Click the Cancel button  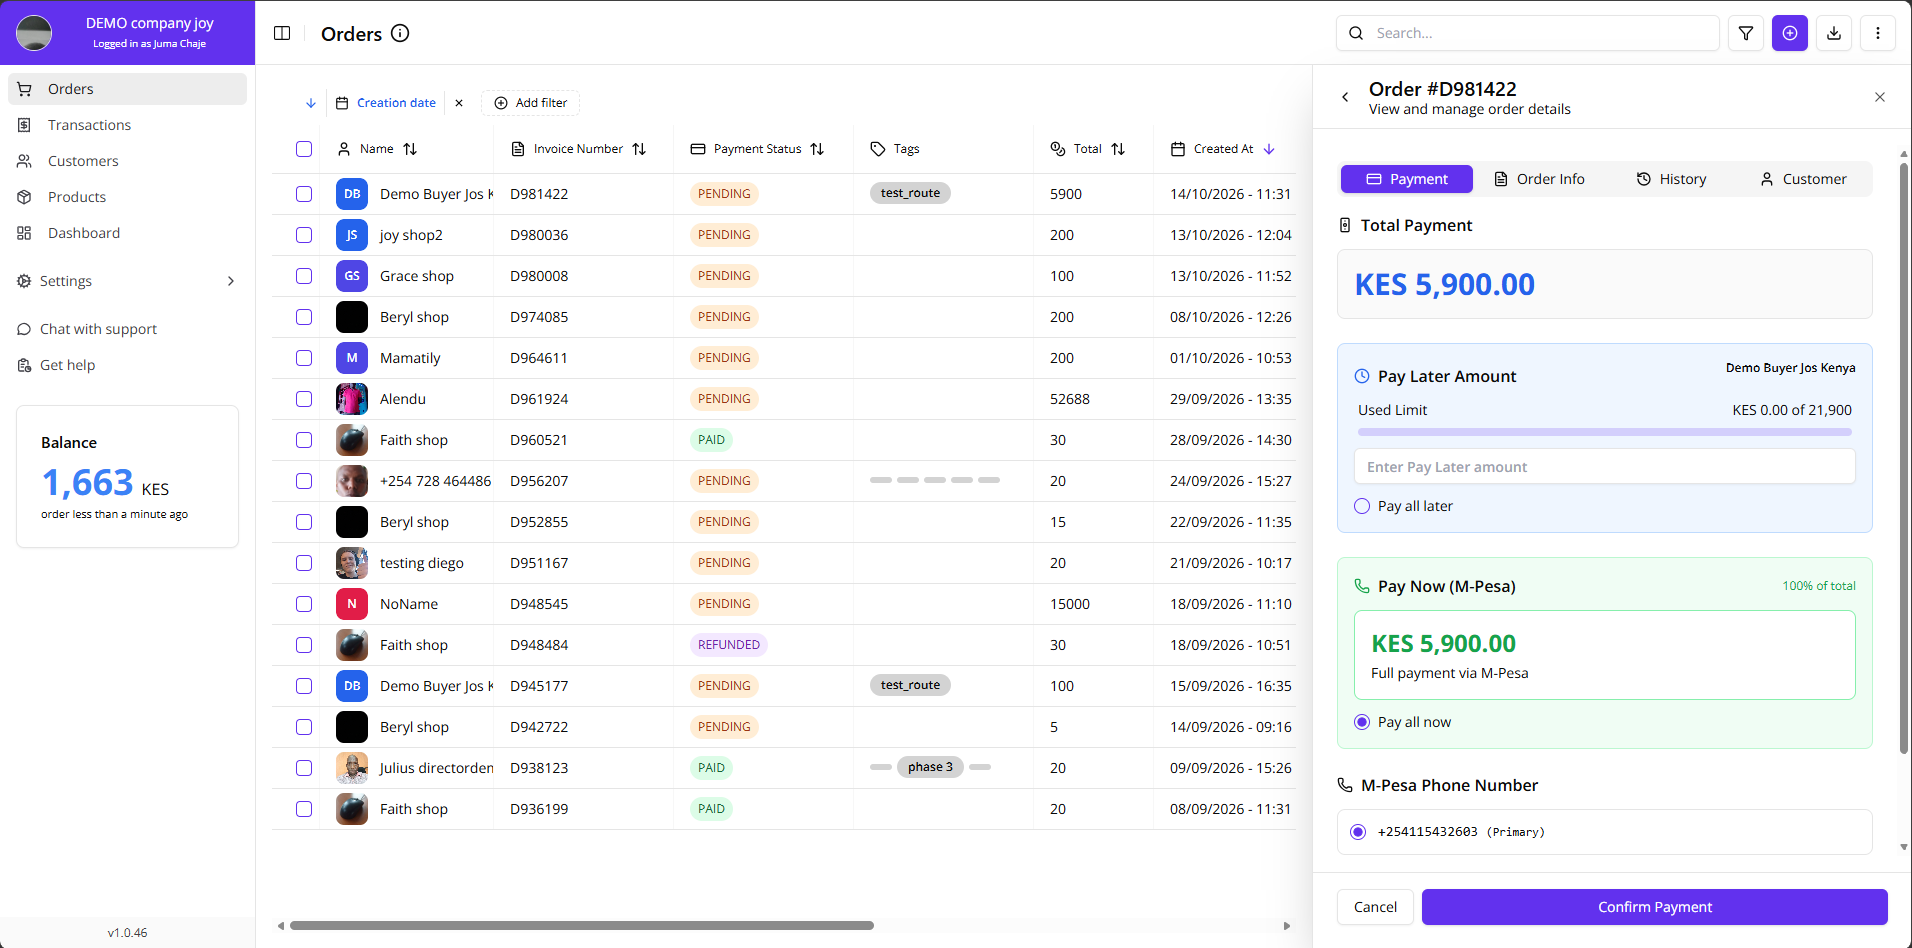tap(1375, 907)
